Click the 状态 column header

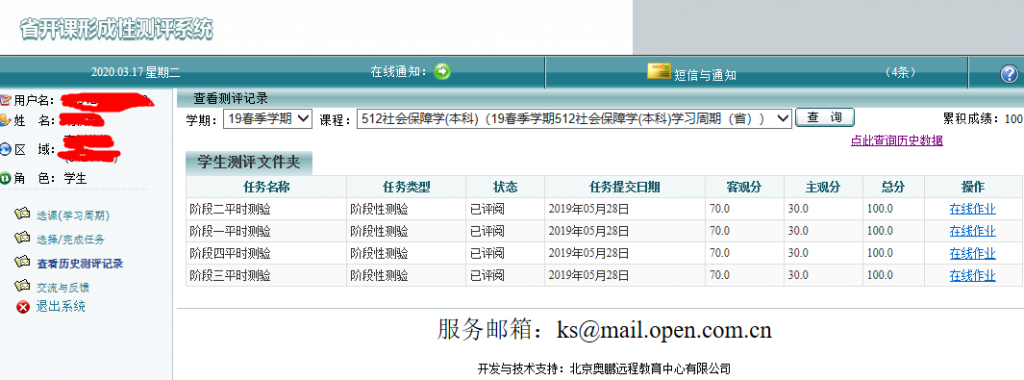pos(505,187)
